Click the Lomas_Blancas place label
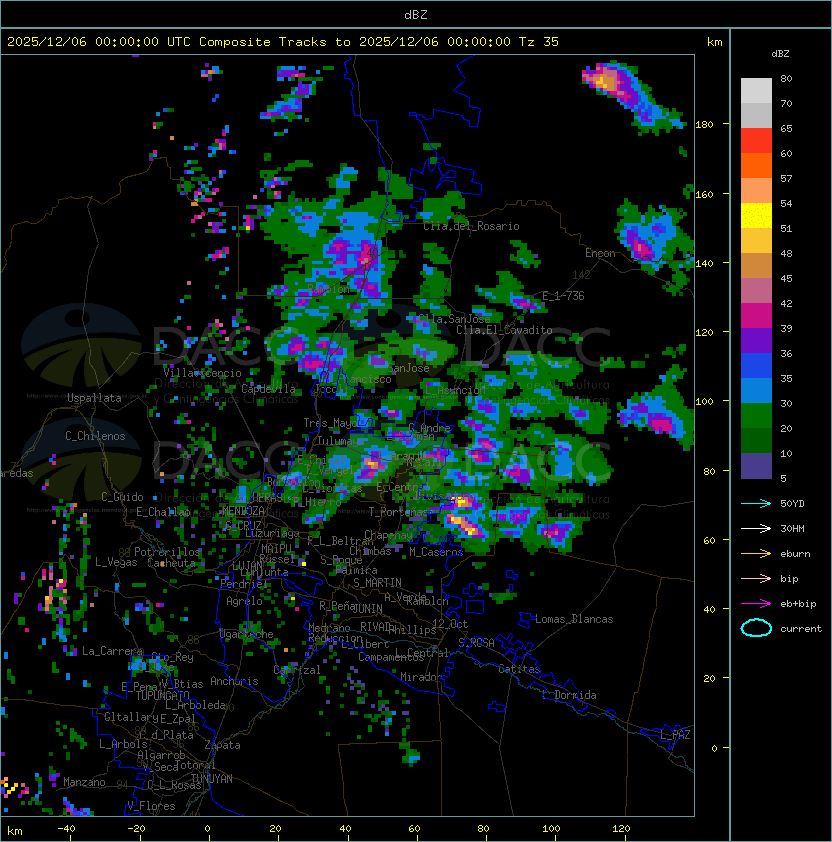The width and height of the screenshot is (832, 842). [x=574, y=619]
